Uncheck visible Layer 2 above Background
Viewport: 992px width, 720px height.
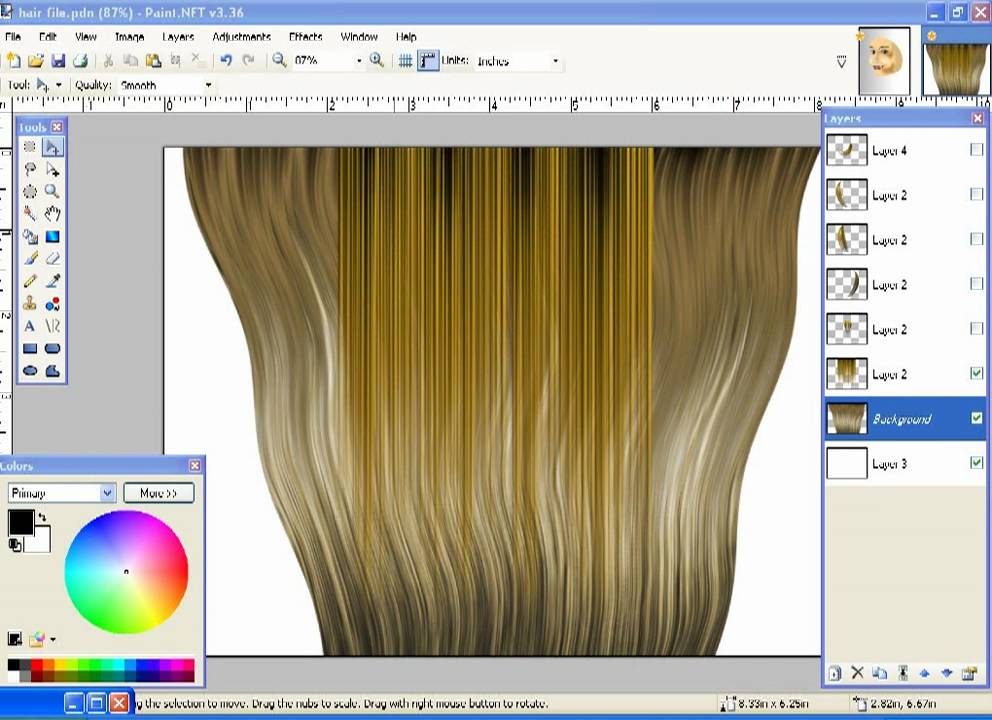click(x=976, y=373)
